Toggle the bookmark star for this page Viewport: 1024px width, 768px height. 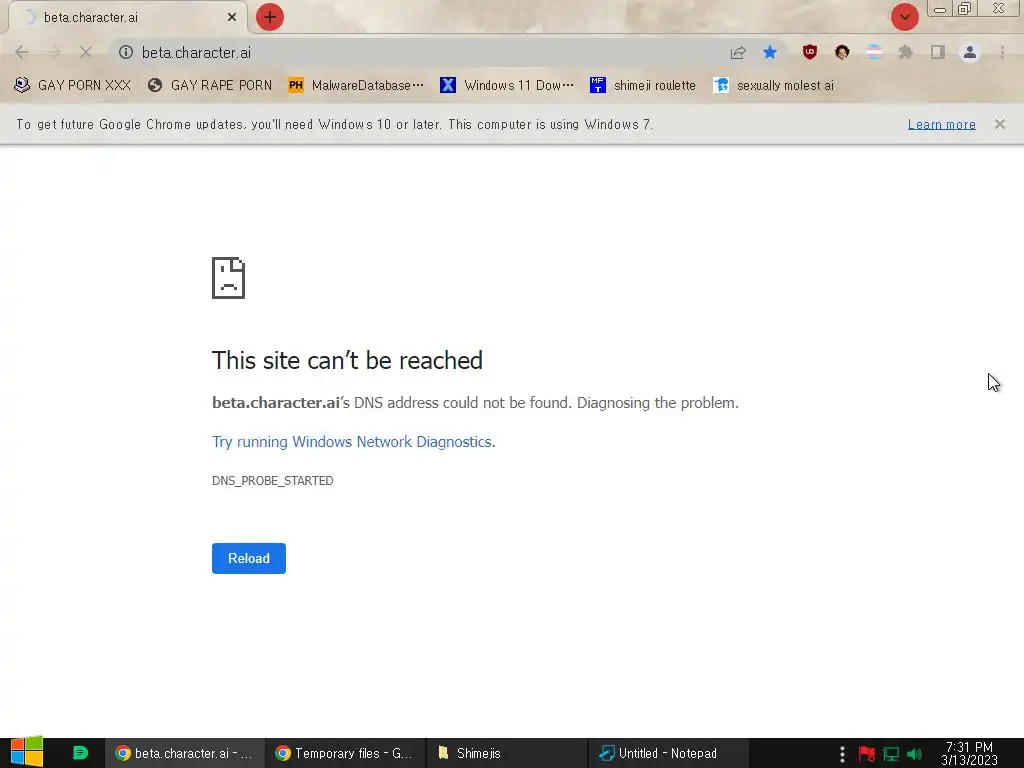pos(770,52)
